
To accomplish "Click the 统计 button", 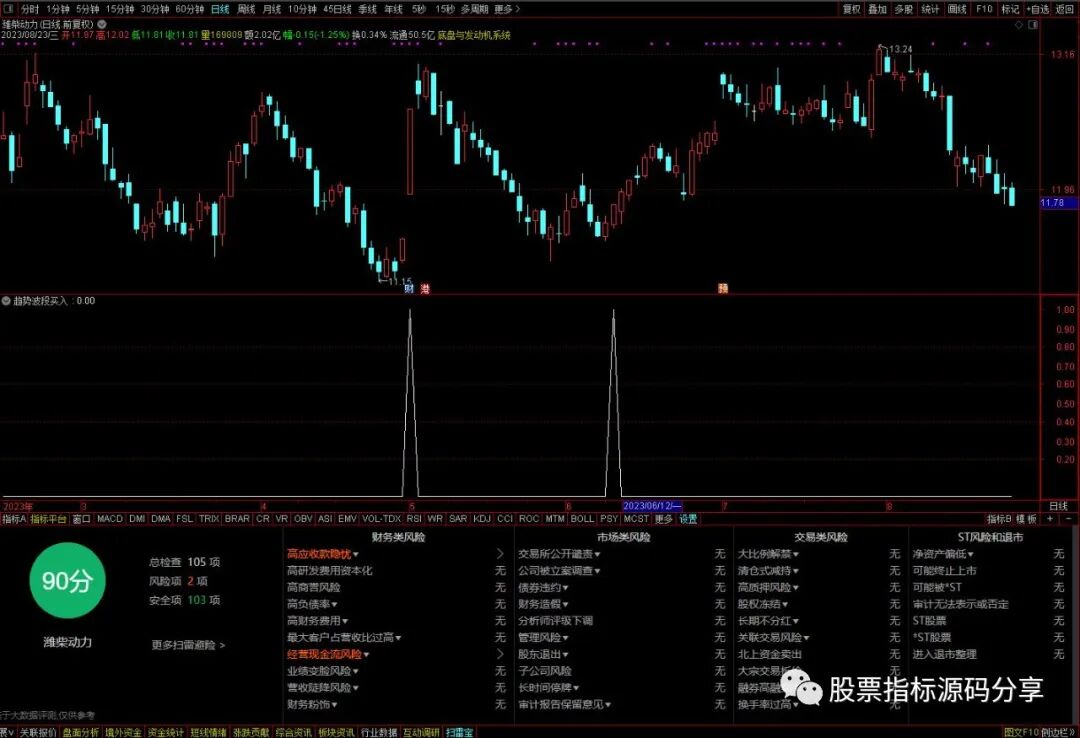I will click(930, 9).
